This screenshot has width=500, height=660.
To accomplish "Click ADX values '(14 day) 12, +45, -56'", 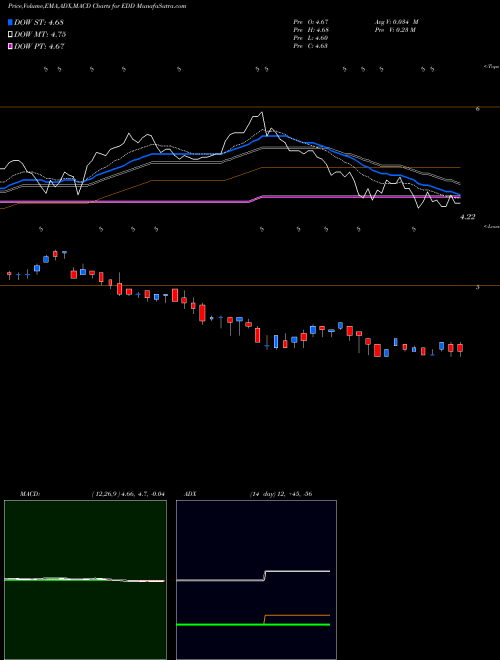I will pos(280,494).
